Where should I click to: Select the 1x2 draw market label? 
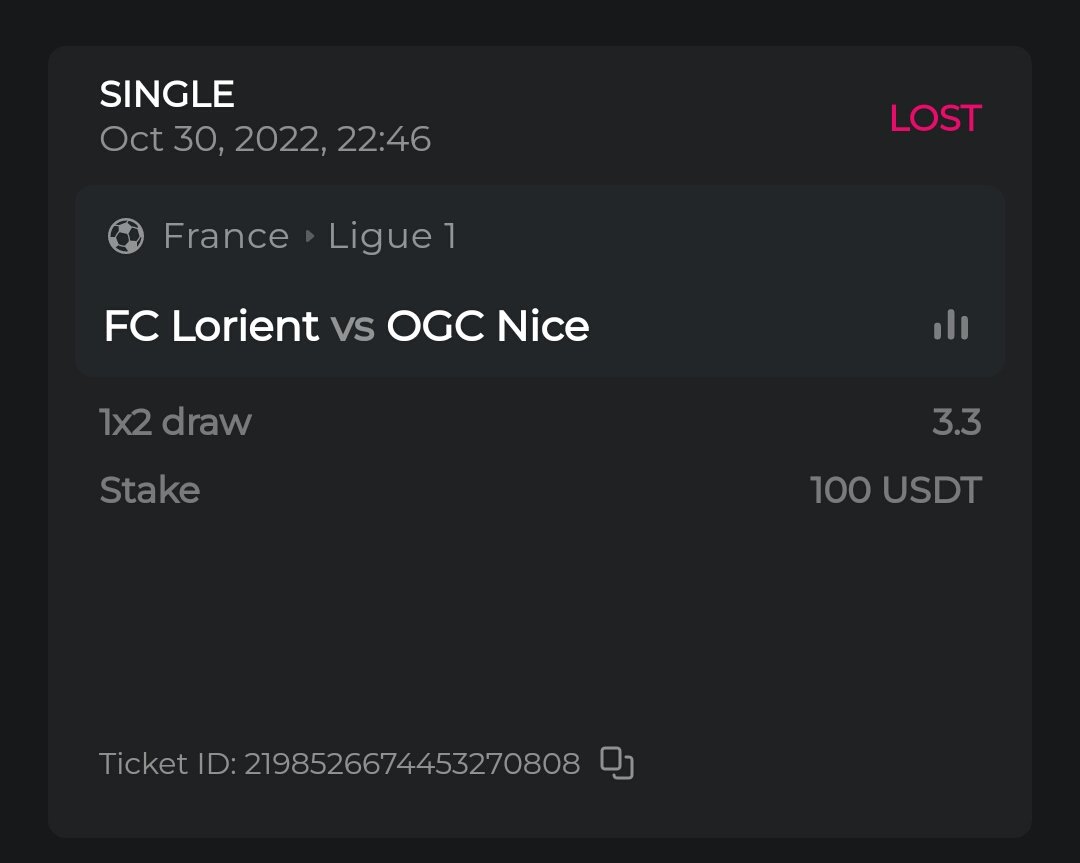click(x=176, y=423)
